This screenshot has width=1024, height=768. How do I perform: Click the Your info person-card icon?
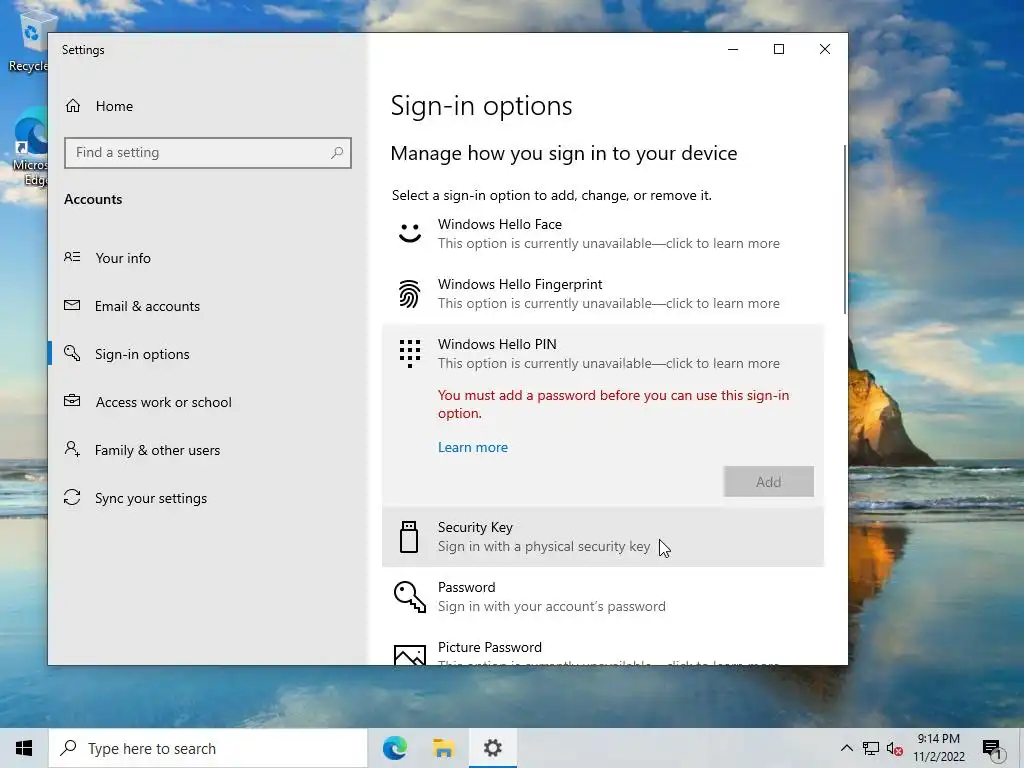[72, 257]
